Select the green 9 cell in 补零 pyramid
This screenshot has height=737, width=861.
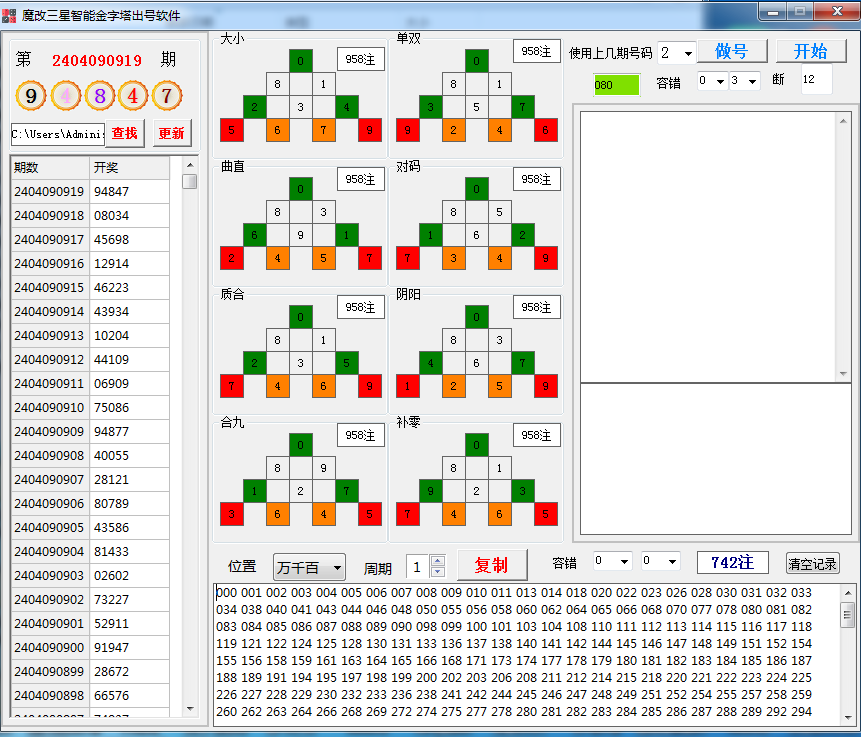click(431, 491)
